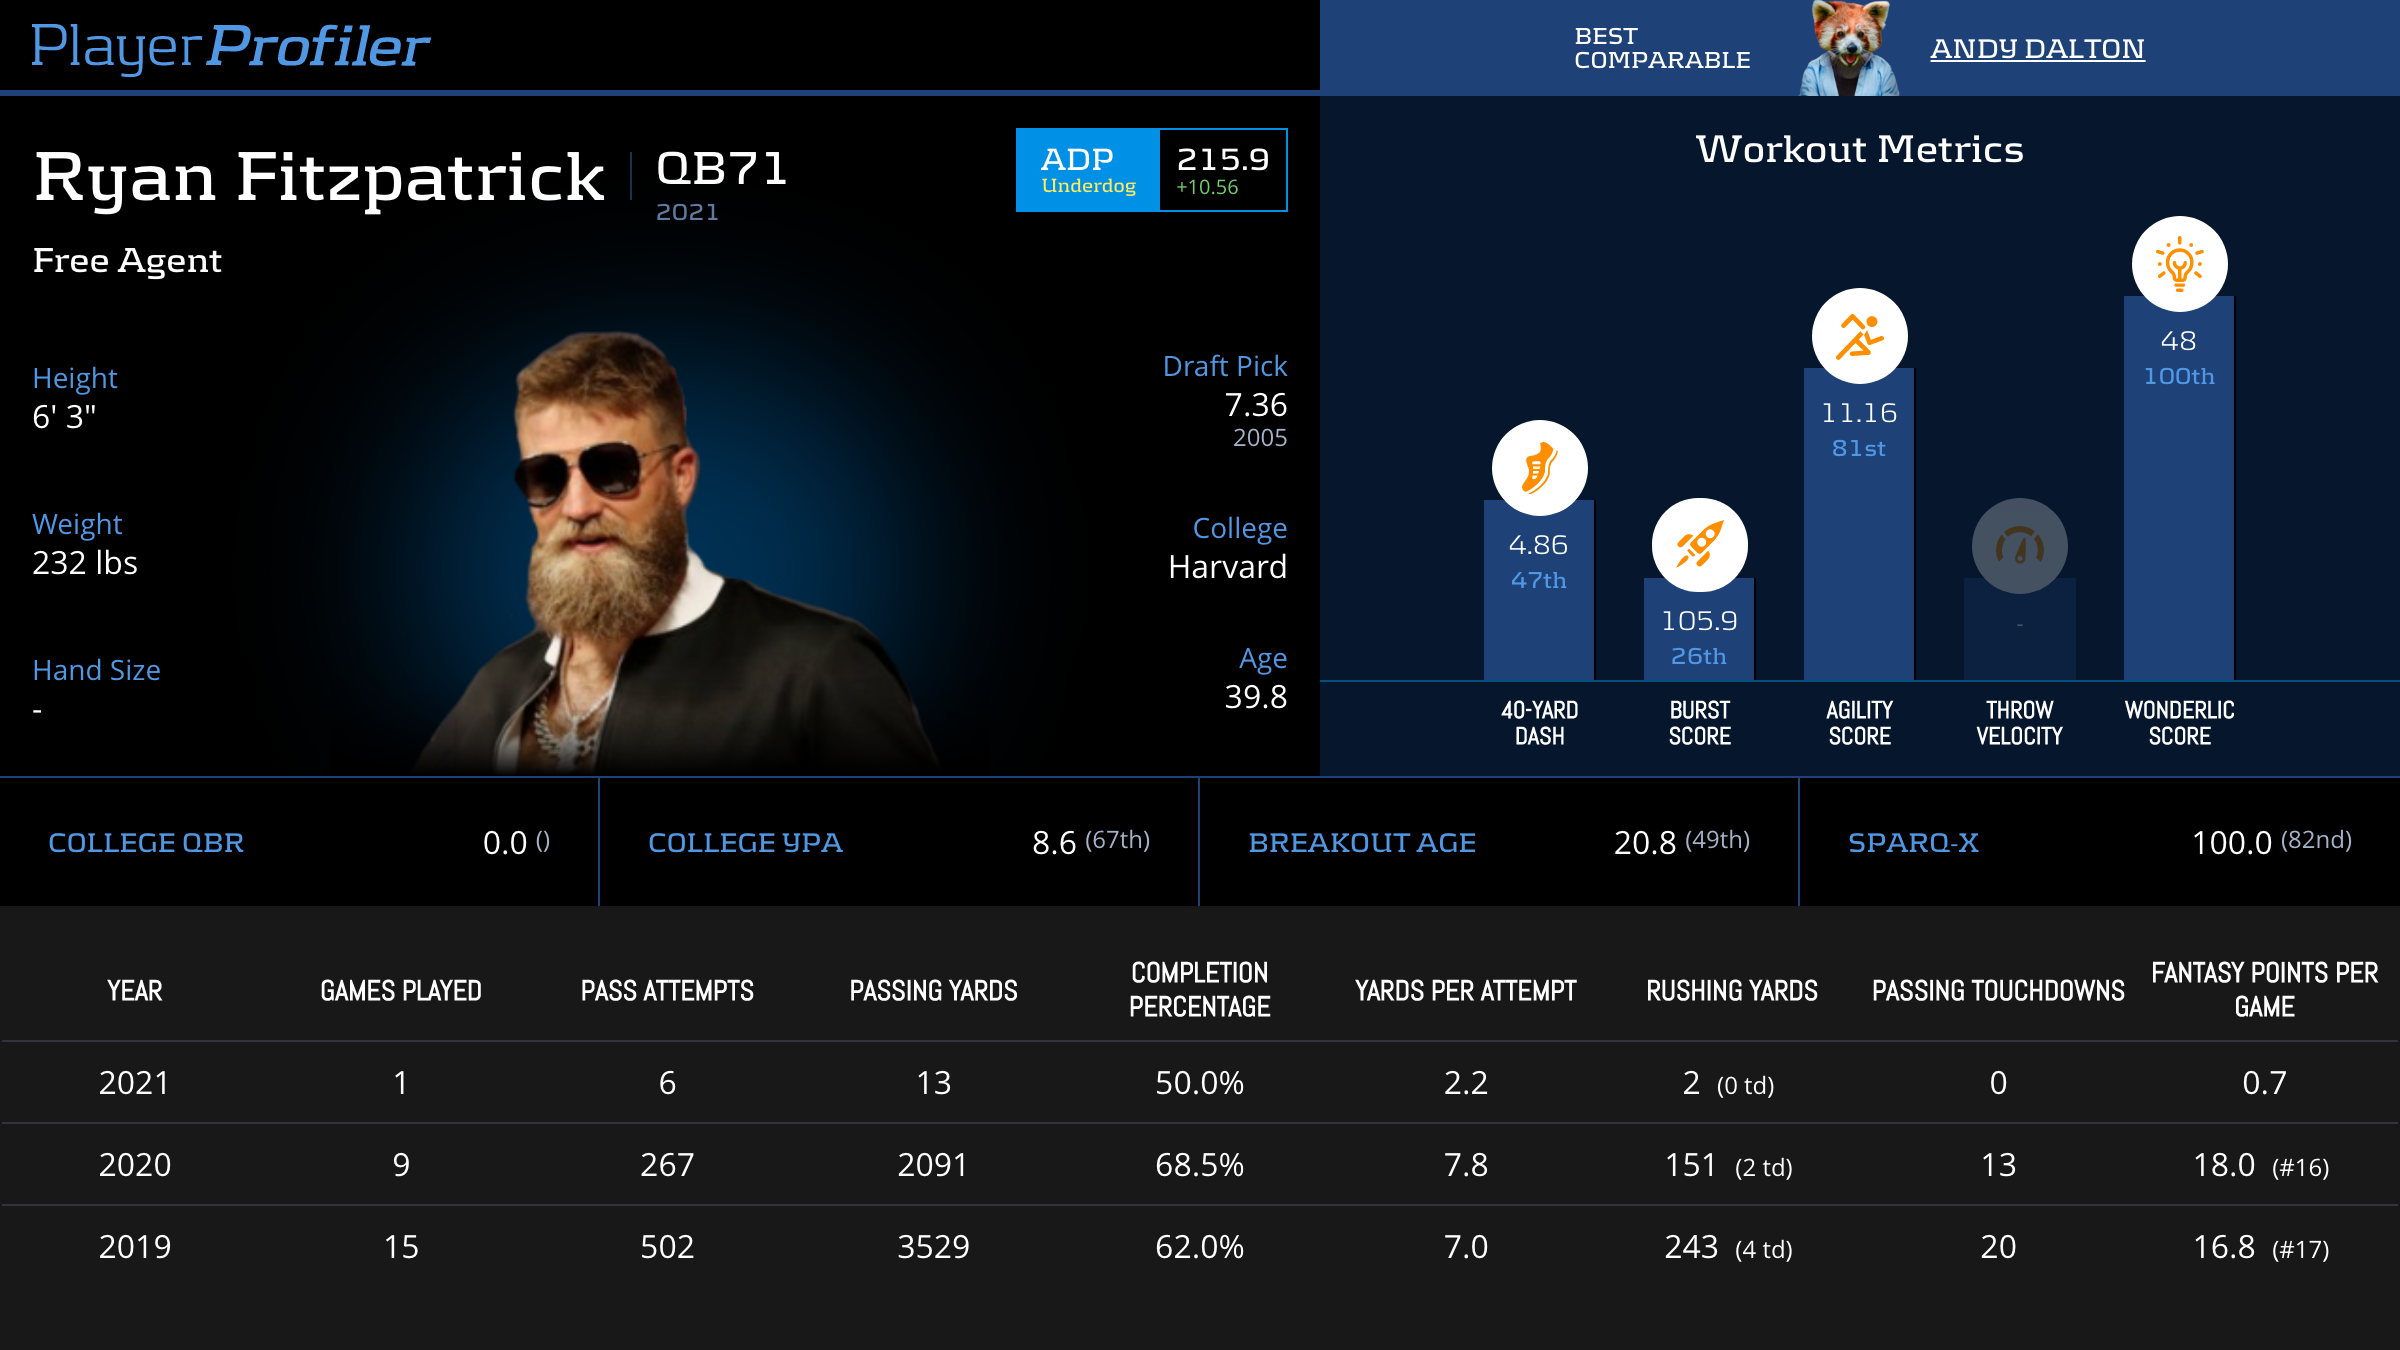Select the SPARQ-X metric cell
The width and height of the screenshot is (2400, 1350).
click(x=2098, y=842)
